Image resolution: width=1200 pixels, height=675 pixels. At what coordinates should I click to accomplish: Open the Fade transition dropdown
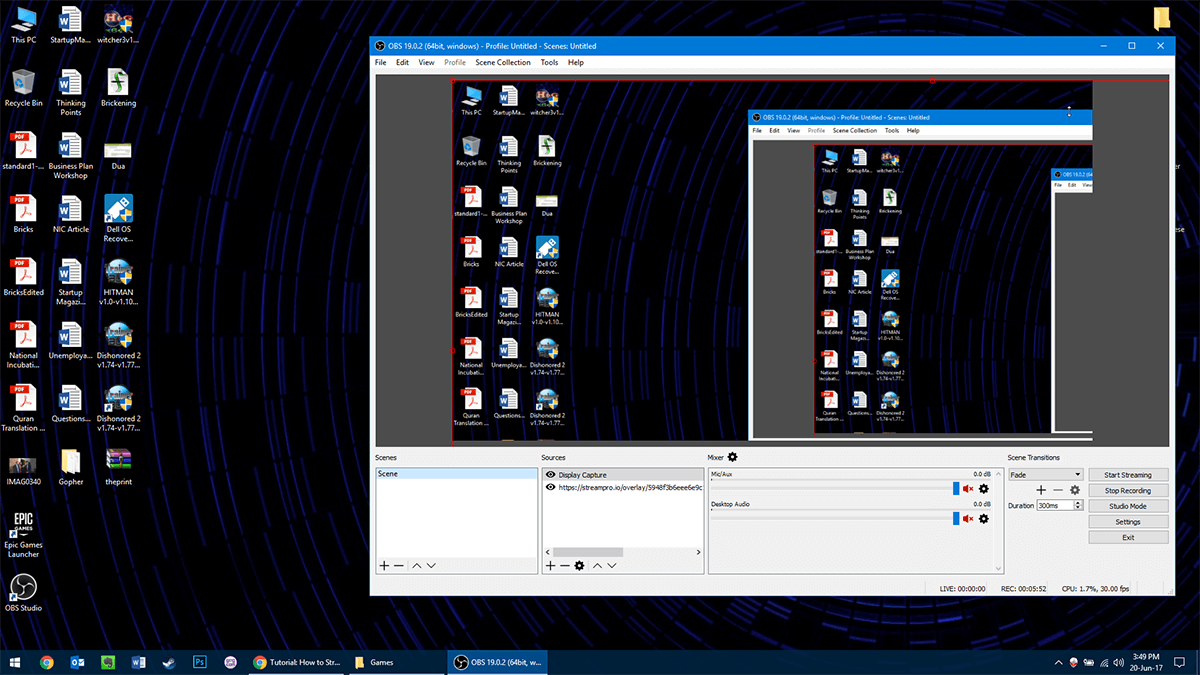coord(1046,475)
